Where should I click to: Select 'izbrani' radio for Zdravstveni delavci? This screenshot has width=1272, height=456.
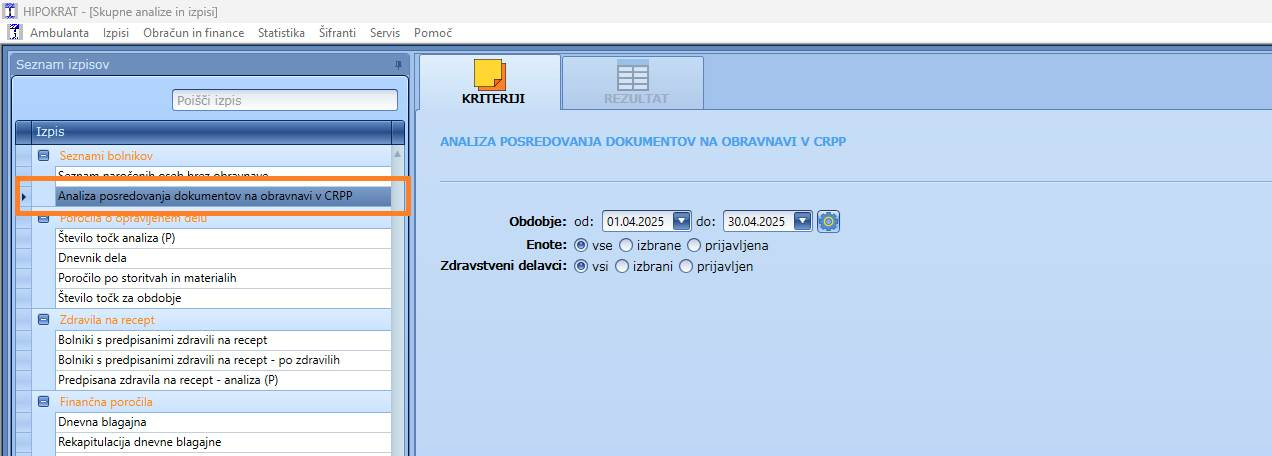pos(622,266)
